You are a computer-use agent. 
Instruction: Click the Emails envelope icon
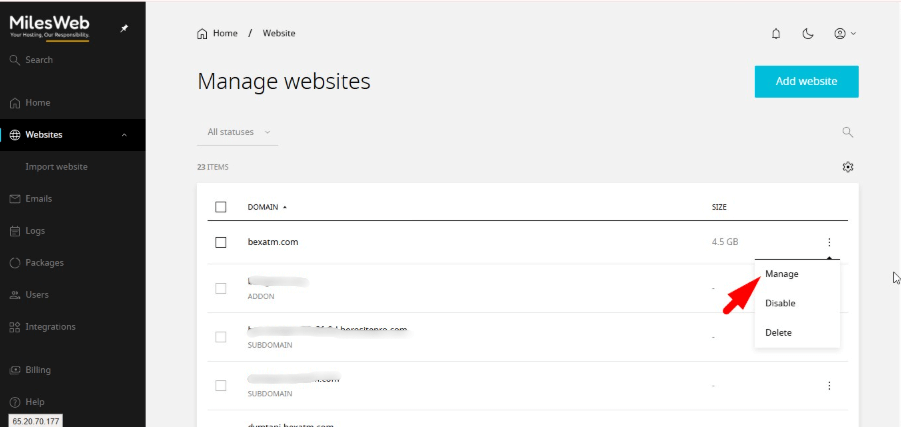15,199
